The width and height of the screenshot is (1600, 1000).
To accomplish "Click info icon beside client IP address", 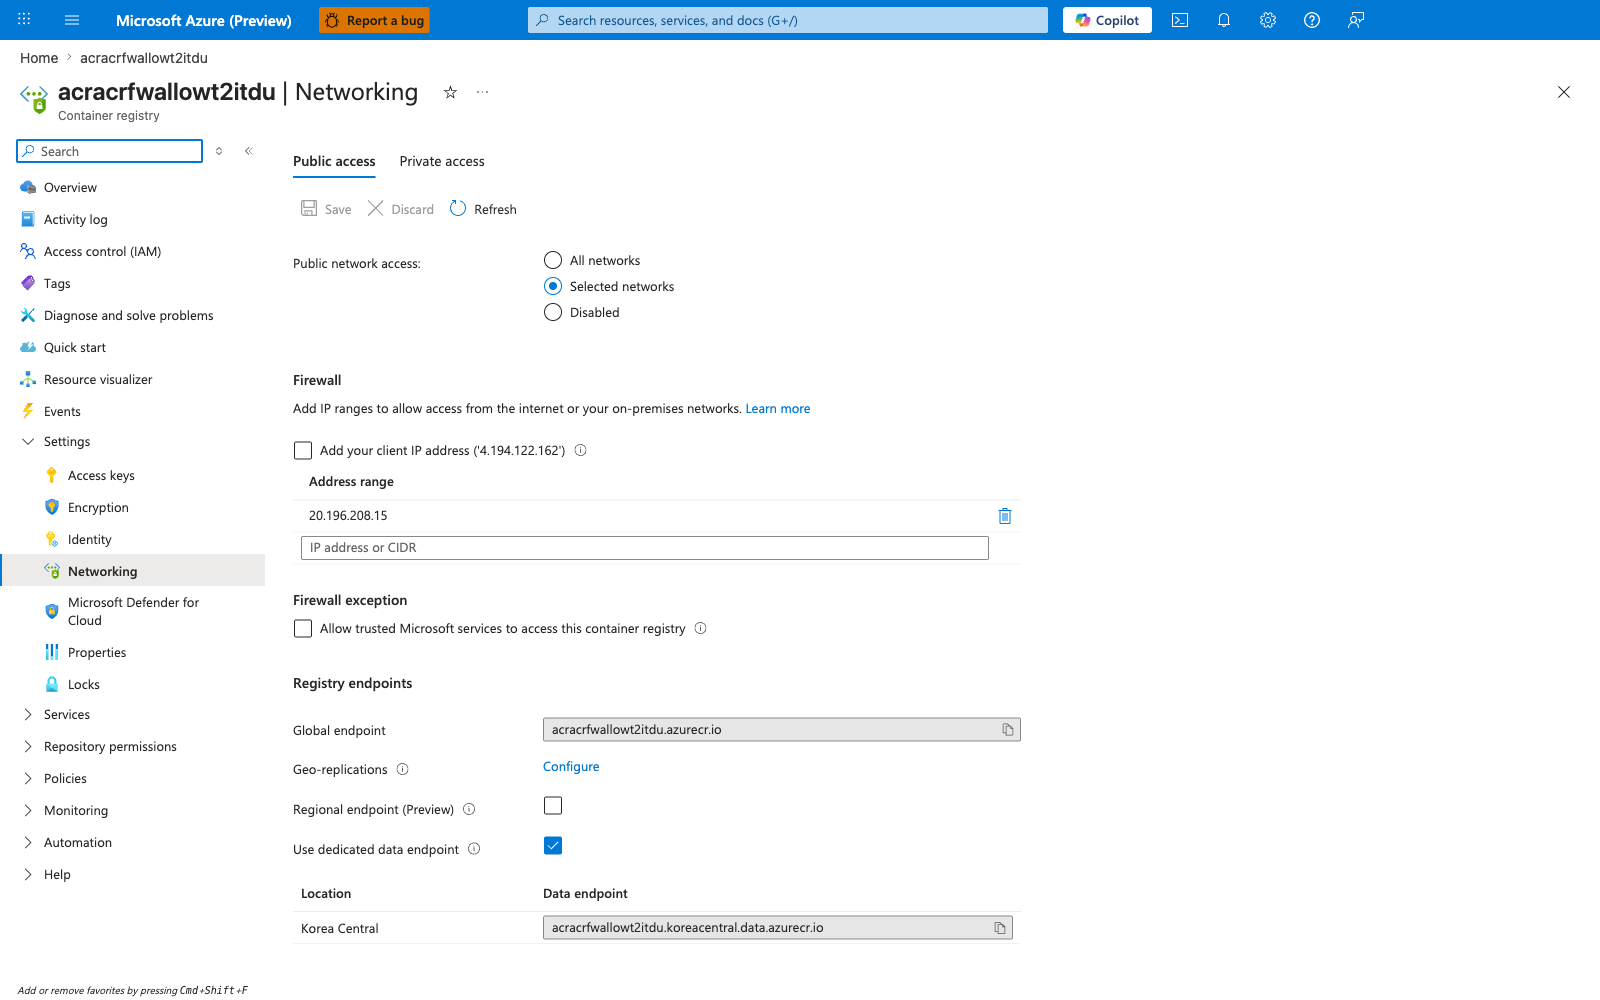I will (x=581, y=450).
